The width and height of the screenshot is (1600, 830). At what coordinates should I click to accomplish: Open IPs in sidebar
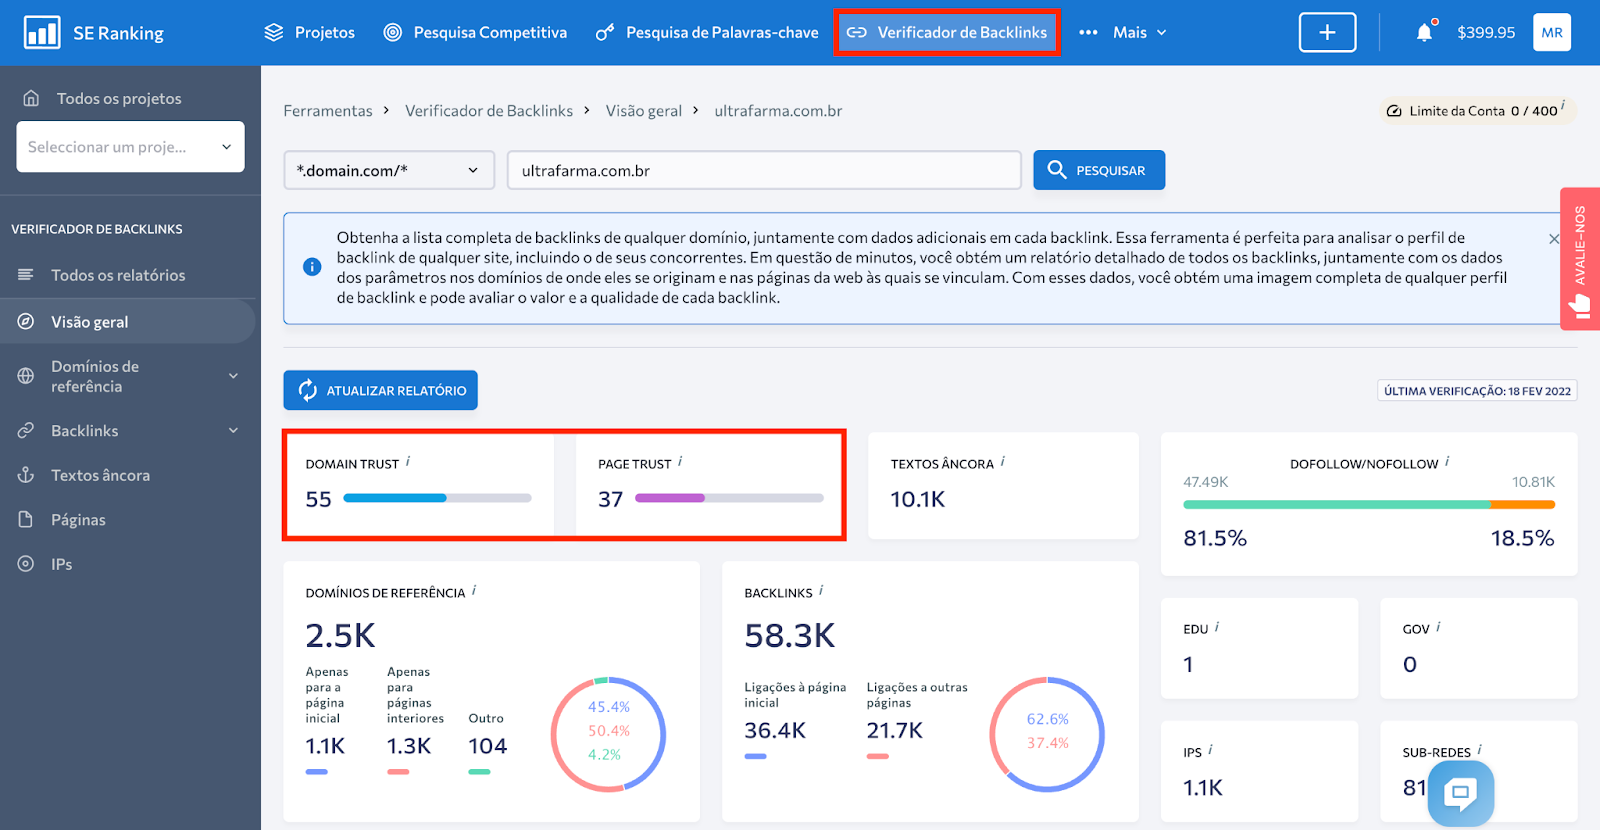[62, 564]
